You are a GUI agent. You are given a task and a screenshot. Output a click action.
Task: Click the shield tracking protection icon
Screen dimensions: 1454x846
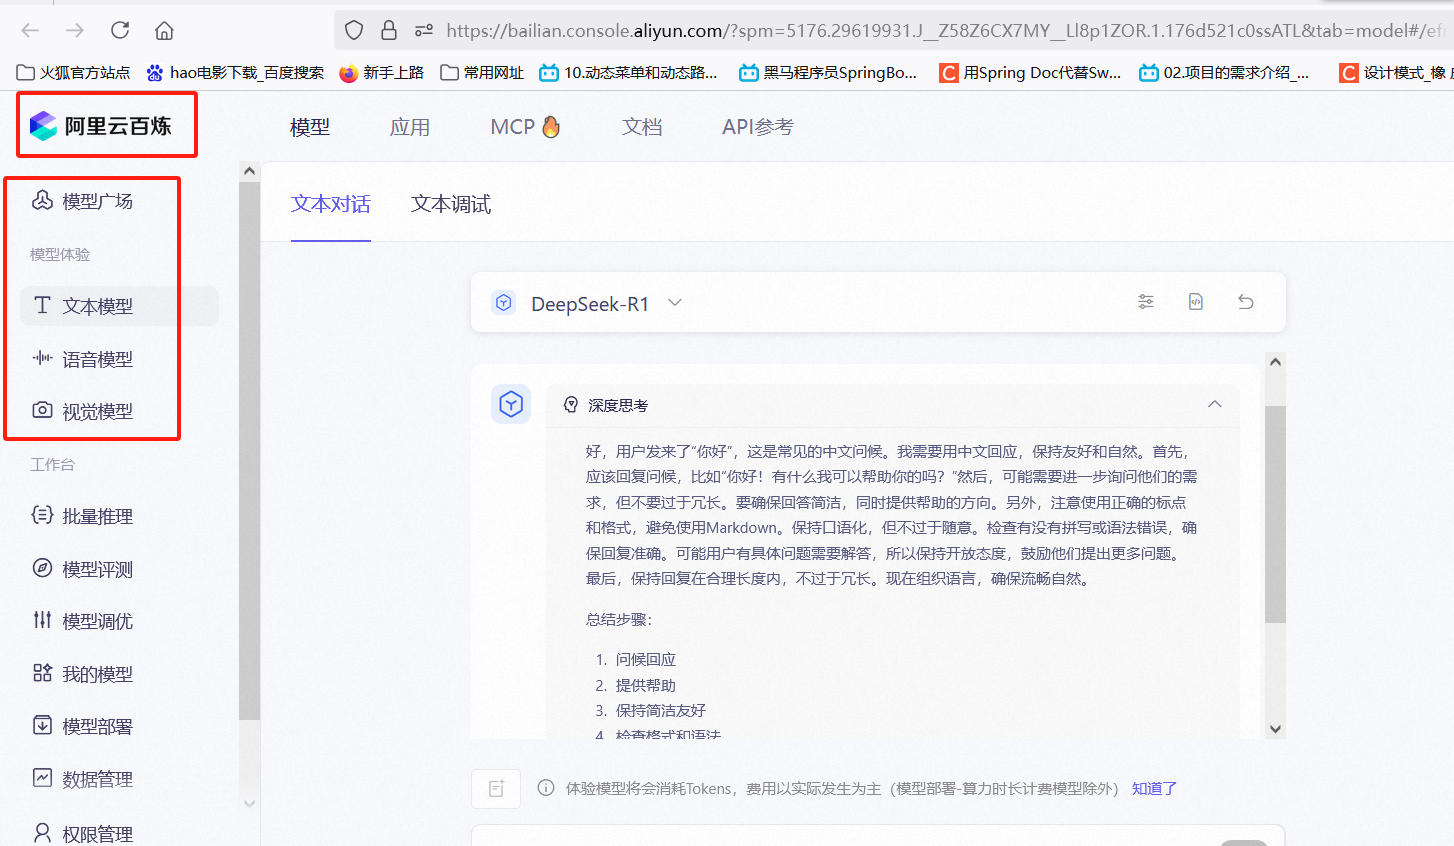pos(354,30)
